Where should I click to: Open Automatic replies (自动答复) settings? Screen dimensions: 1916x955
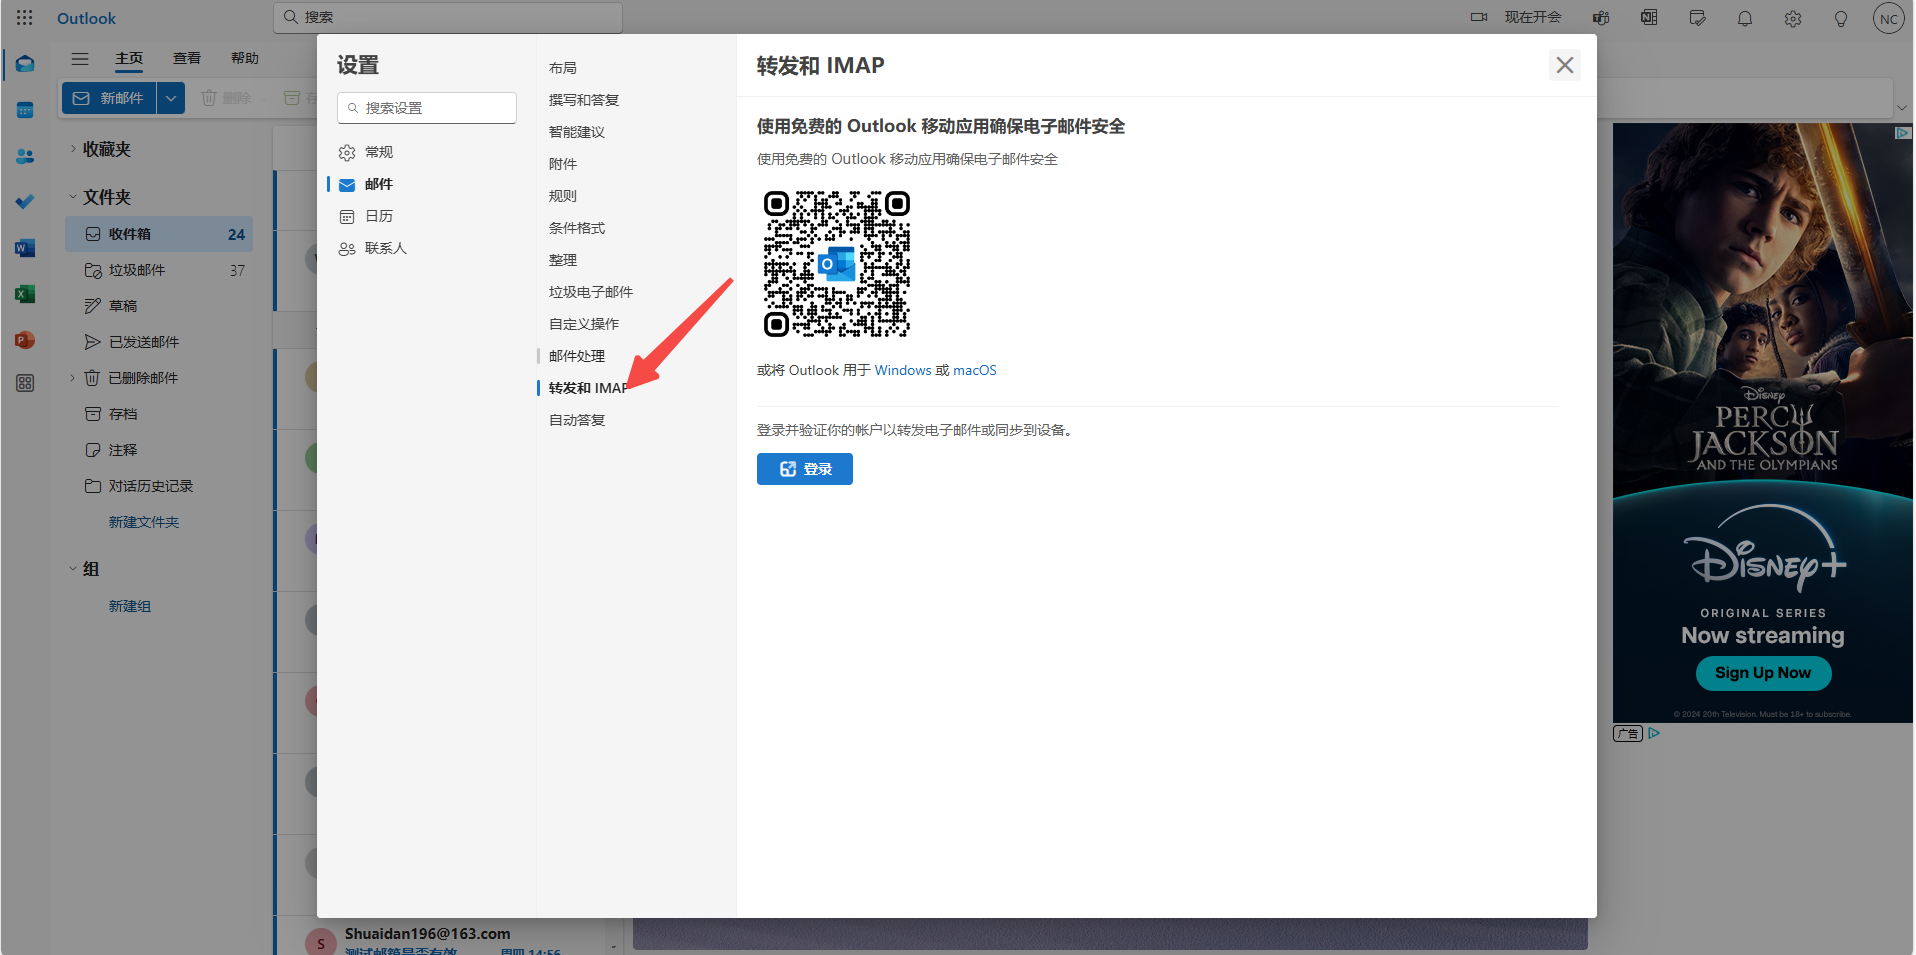577,420
